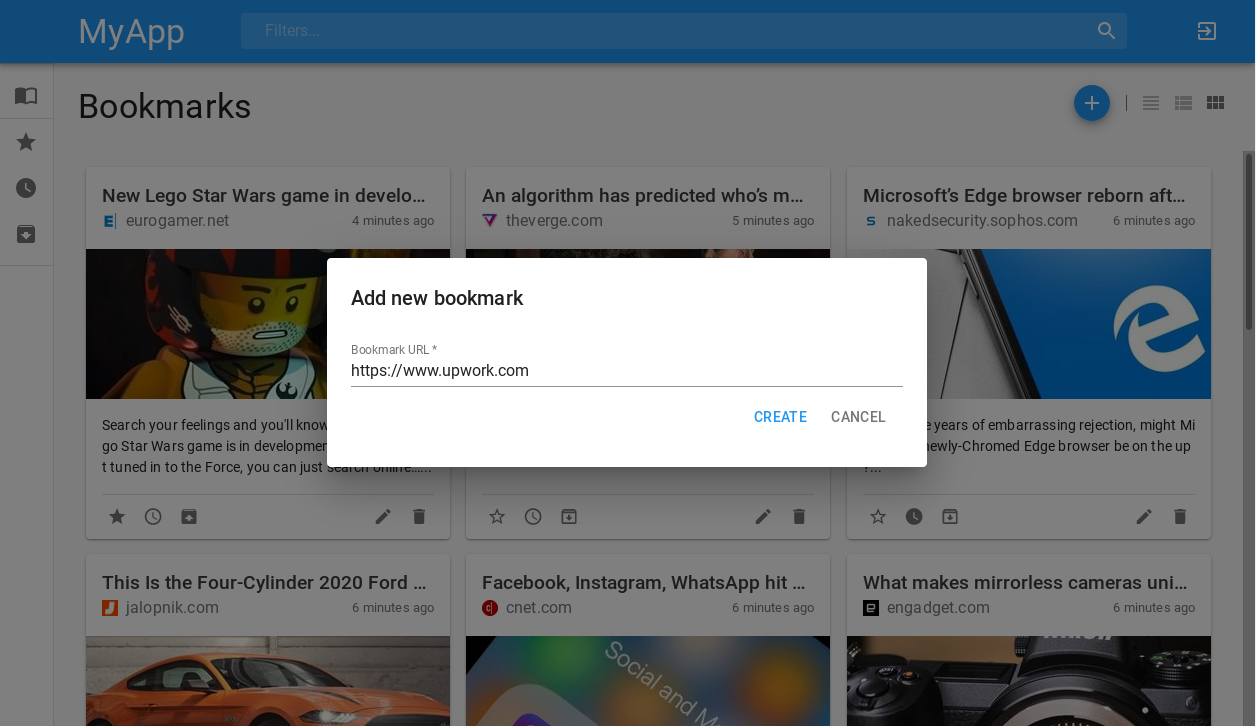
Task: Click the CREATE button in dialog
Action: (780, 417)
